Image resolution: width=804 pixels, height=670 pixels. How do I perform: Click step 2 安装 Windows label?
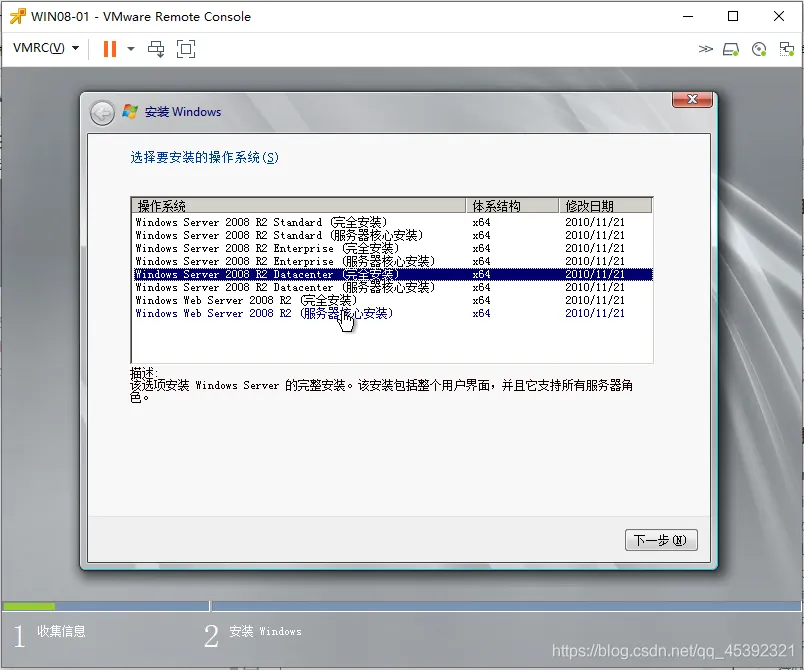click(x=265, y=632)
